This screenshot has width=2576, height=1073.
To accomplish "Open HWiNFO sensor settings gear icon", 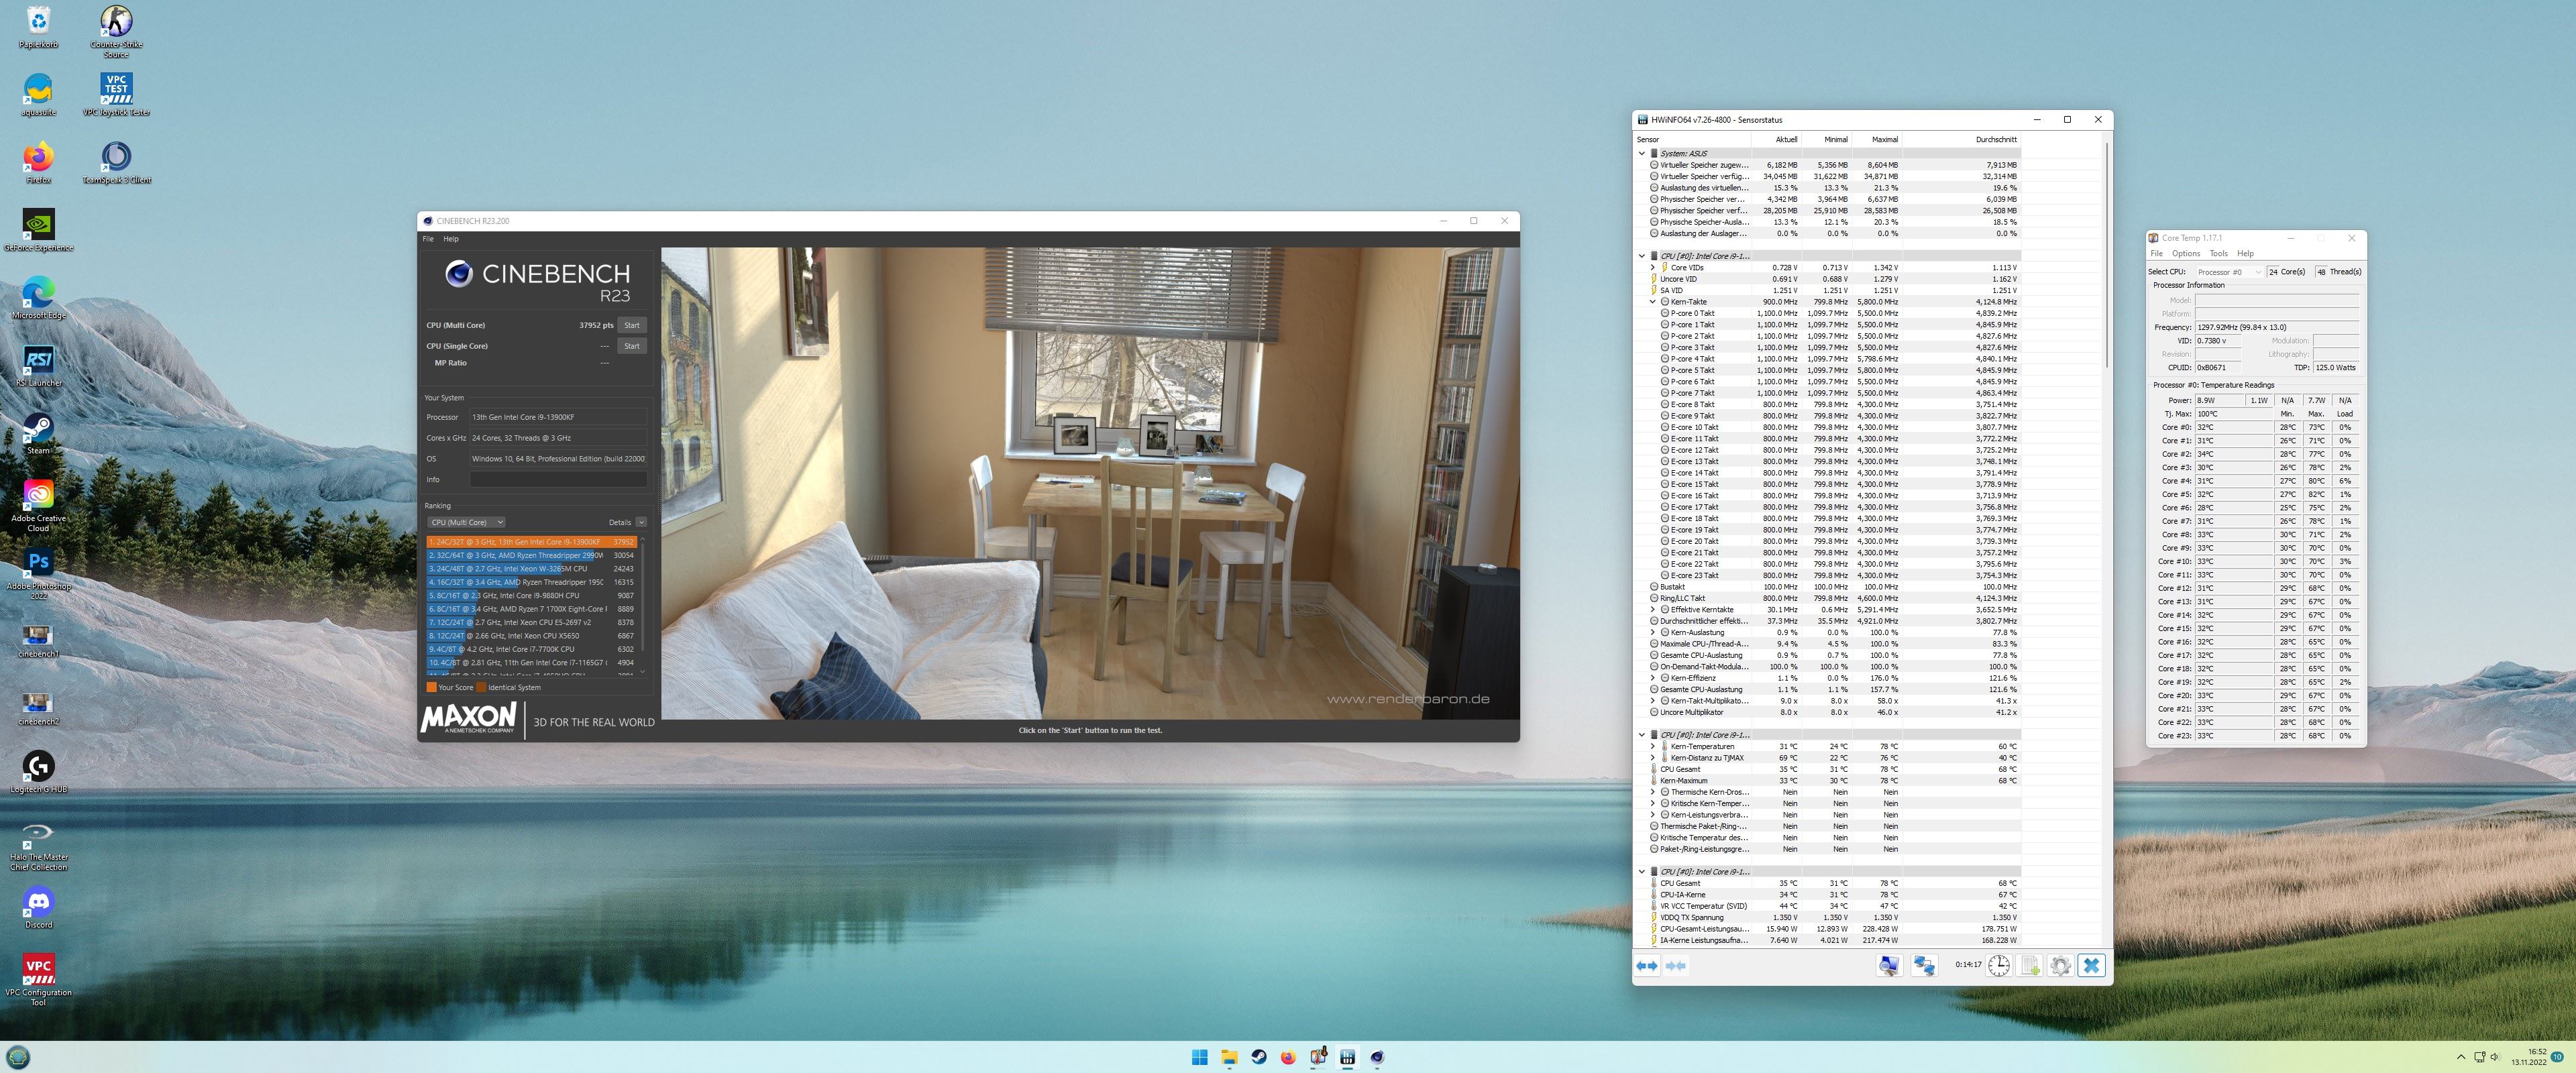I will point(2060,965).
